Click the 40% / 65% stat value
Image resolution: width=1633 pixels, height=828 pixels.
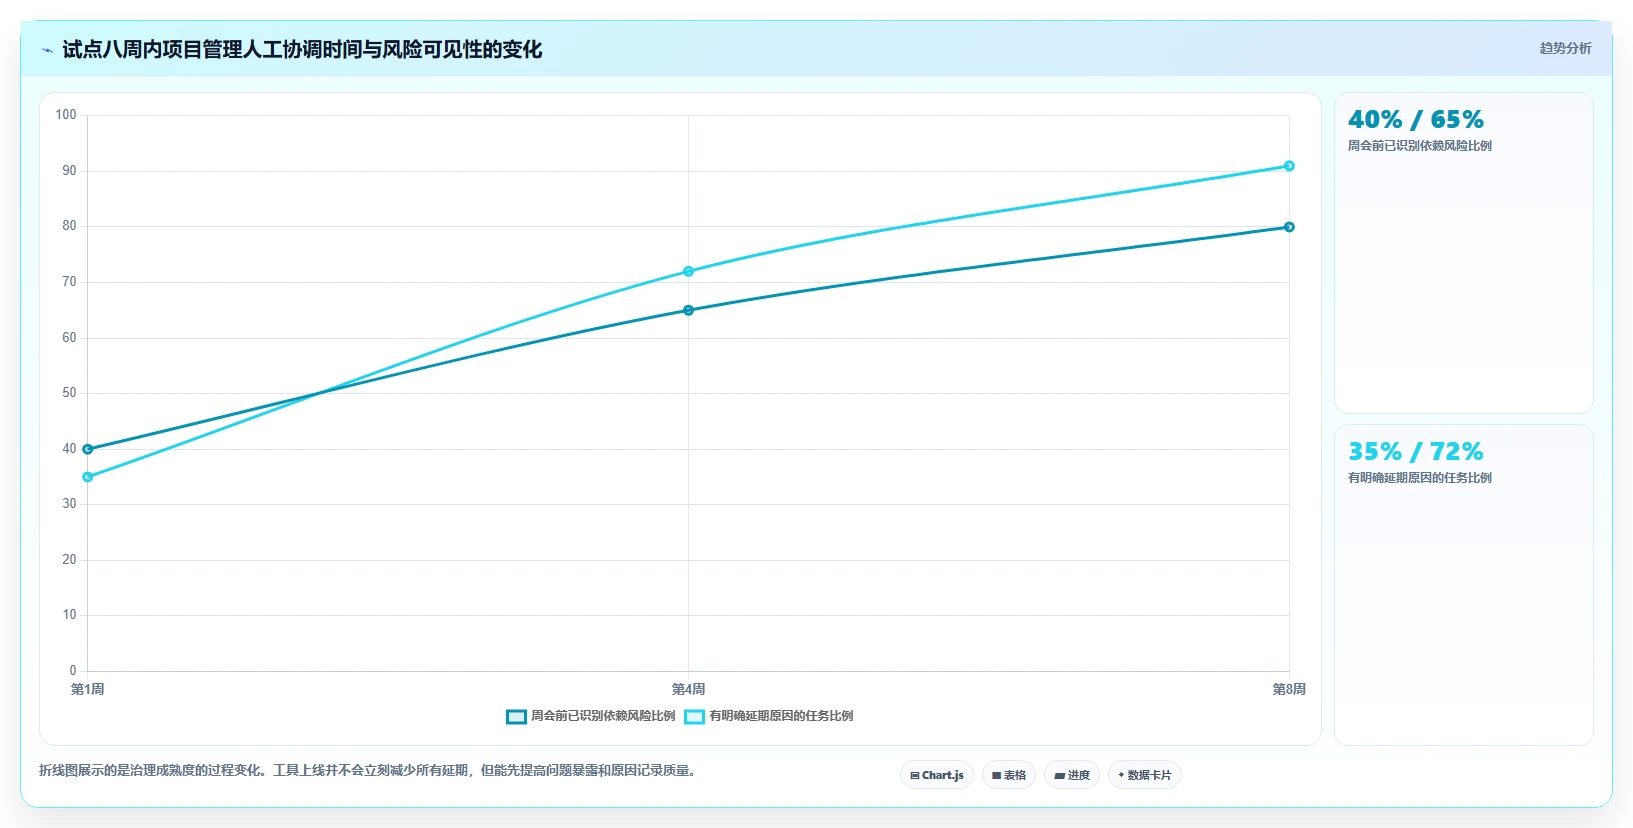(x=1416, y=120)
